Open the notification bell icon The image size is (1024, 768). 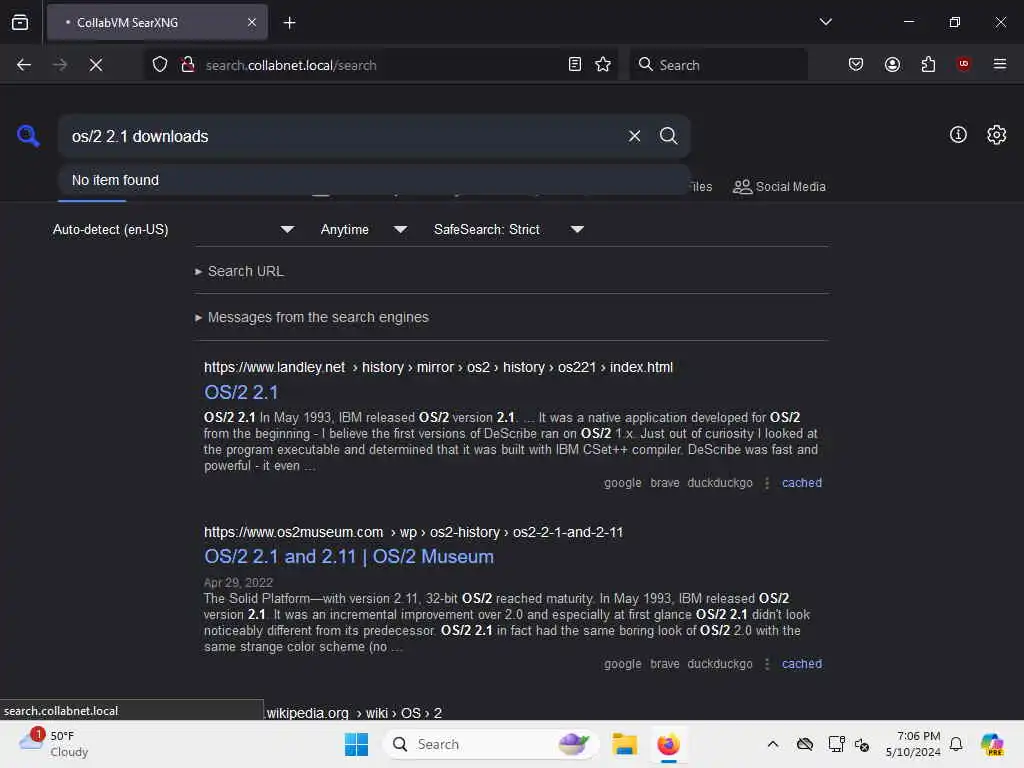[955, 744]
